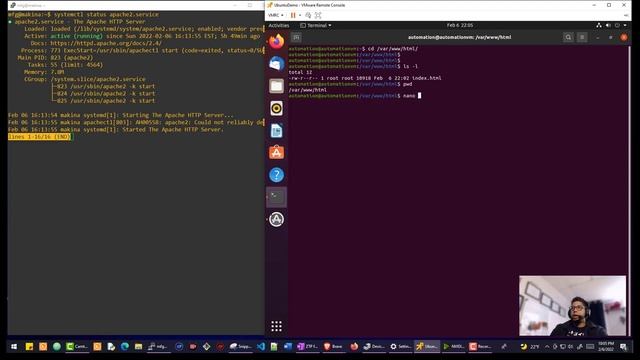Open the Brave browser taskbar item
Screen dimensions: 640x360
[333, 347]
